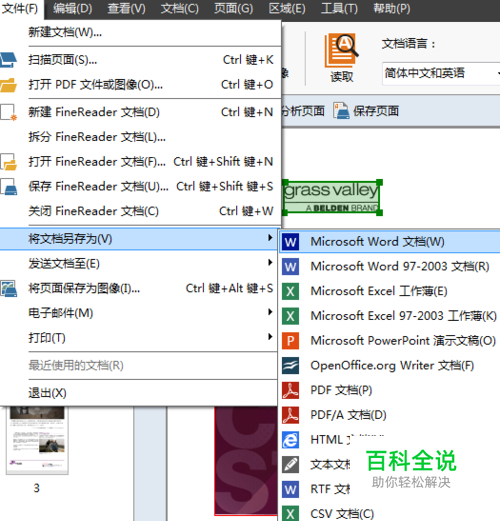The width and height of the screenshot is (500, 521).
Task: Open the 帮助(P) menu
Action: (392, 9)
